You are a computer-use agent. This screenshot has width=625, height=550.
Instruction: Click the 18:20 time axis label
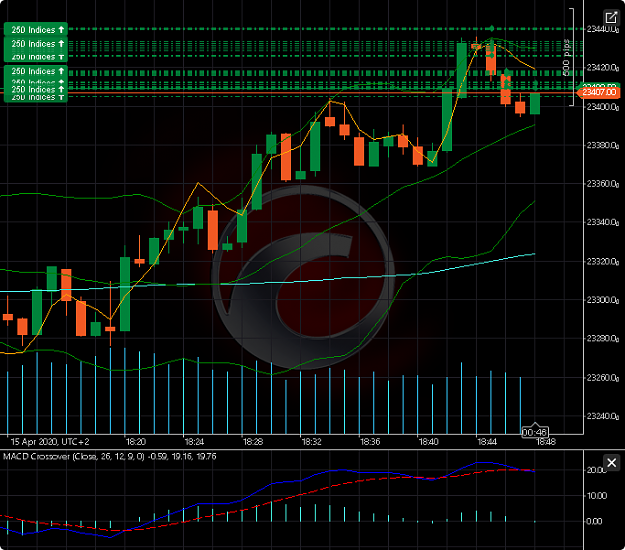click(136, 442)
